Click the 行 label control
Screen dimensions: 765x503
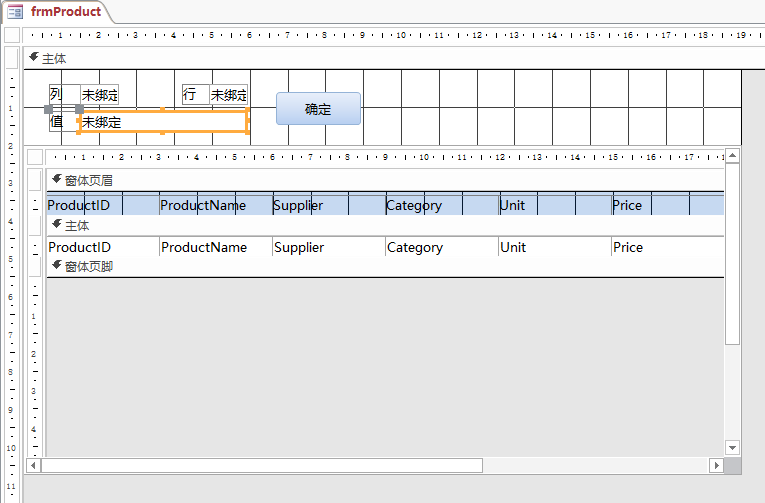click(x=196, y=94)
